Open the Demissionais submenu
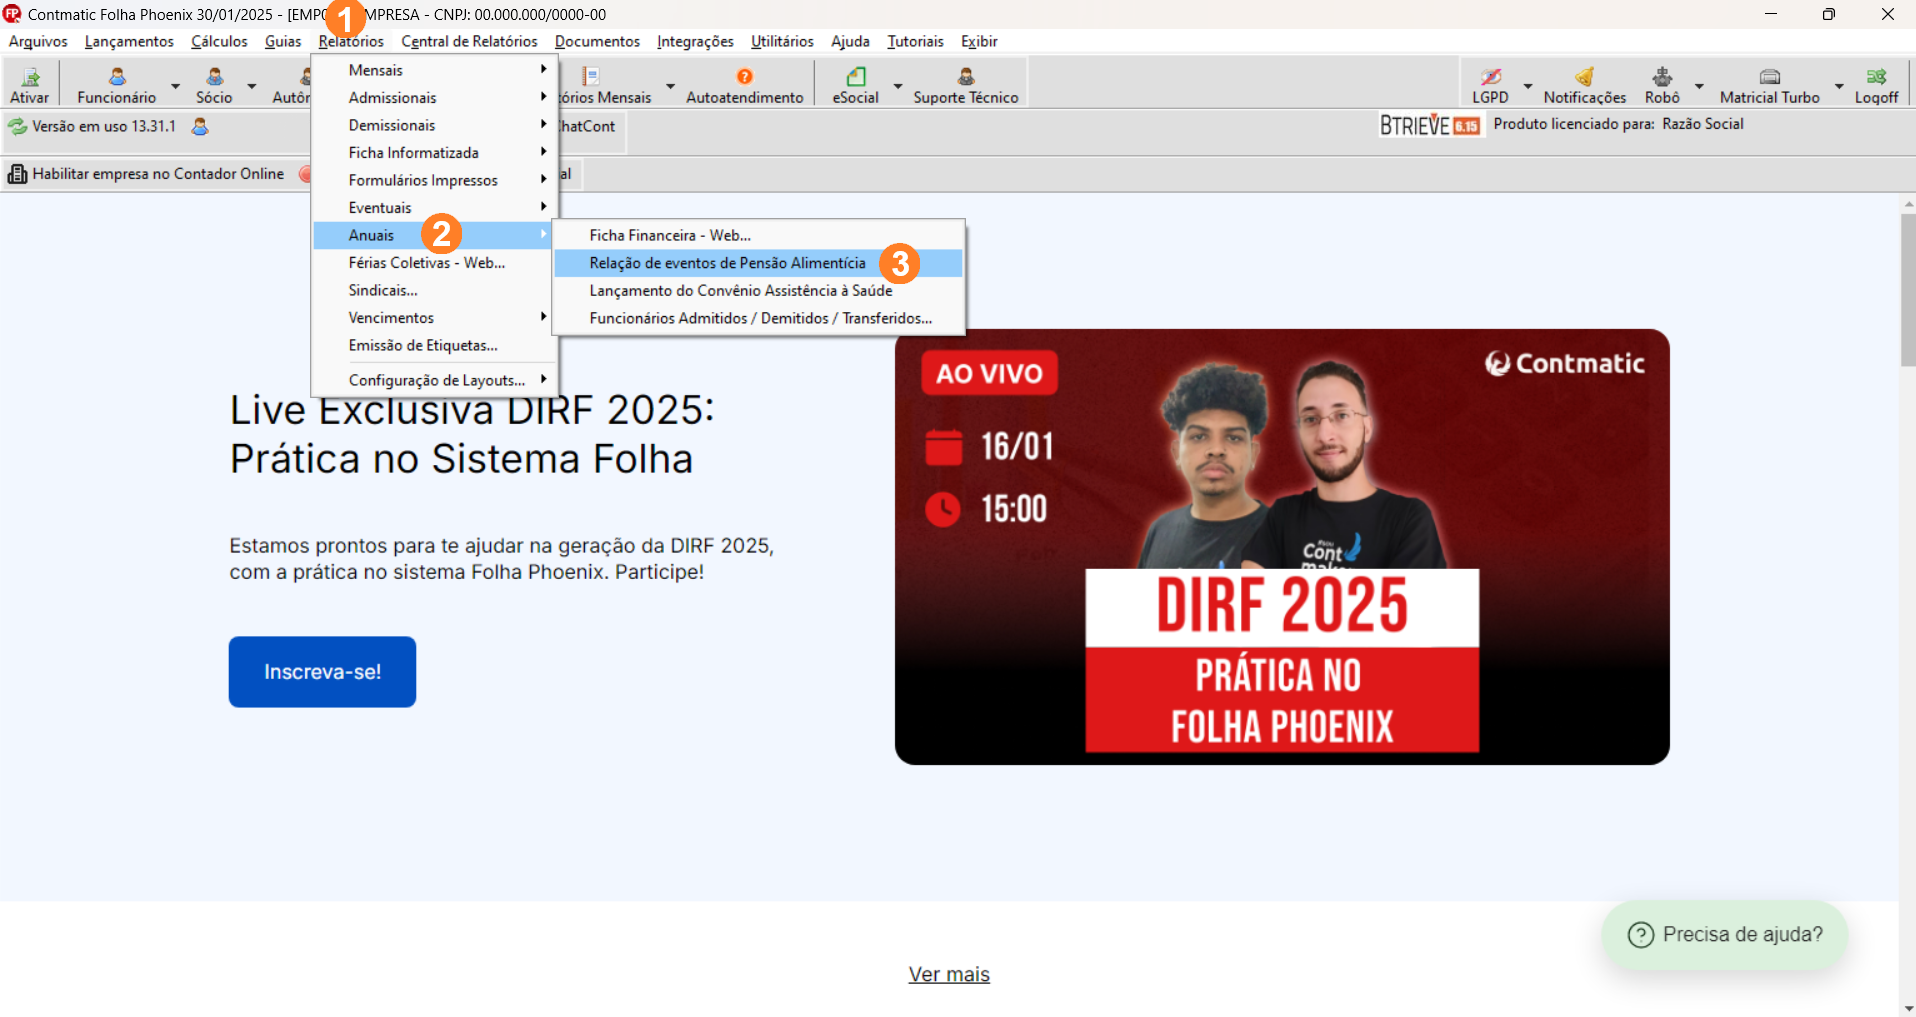1916x1017 pixels. [434, 125]
